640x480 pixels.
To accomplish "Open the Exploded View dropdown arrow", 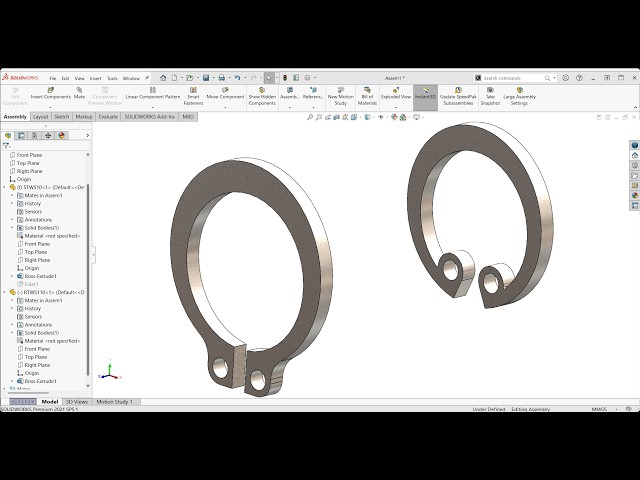I will 396,107.
